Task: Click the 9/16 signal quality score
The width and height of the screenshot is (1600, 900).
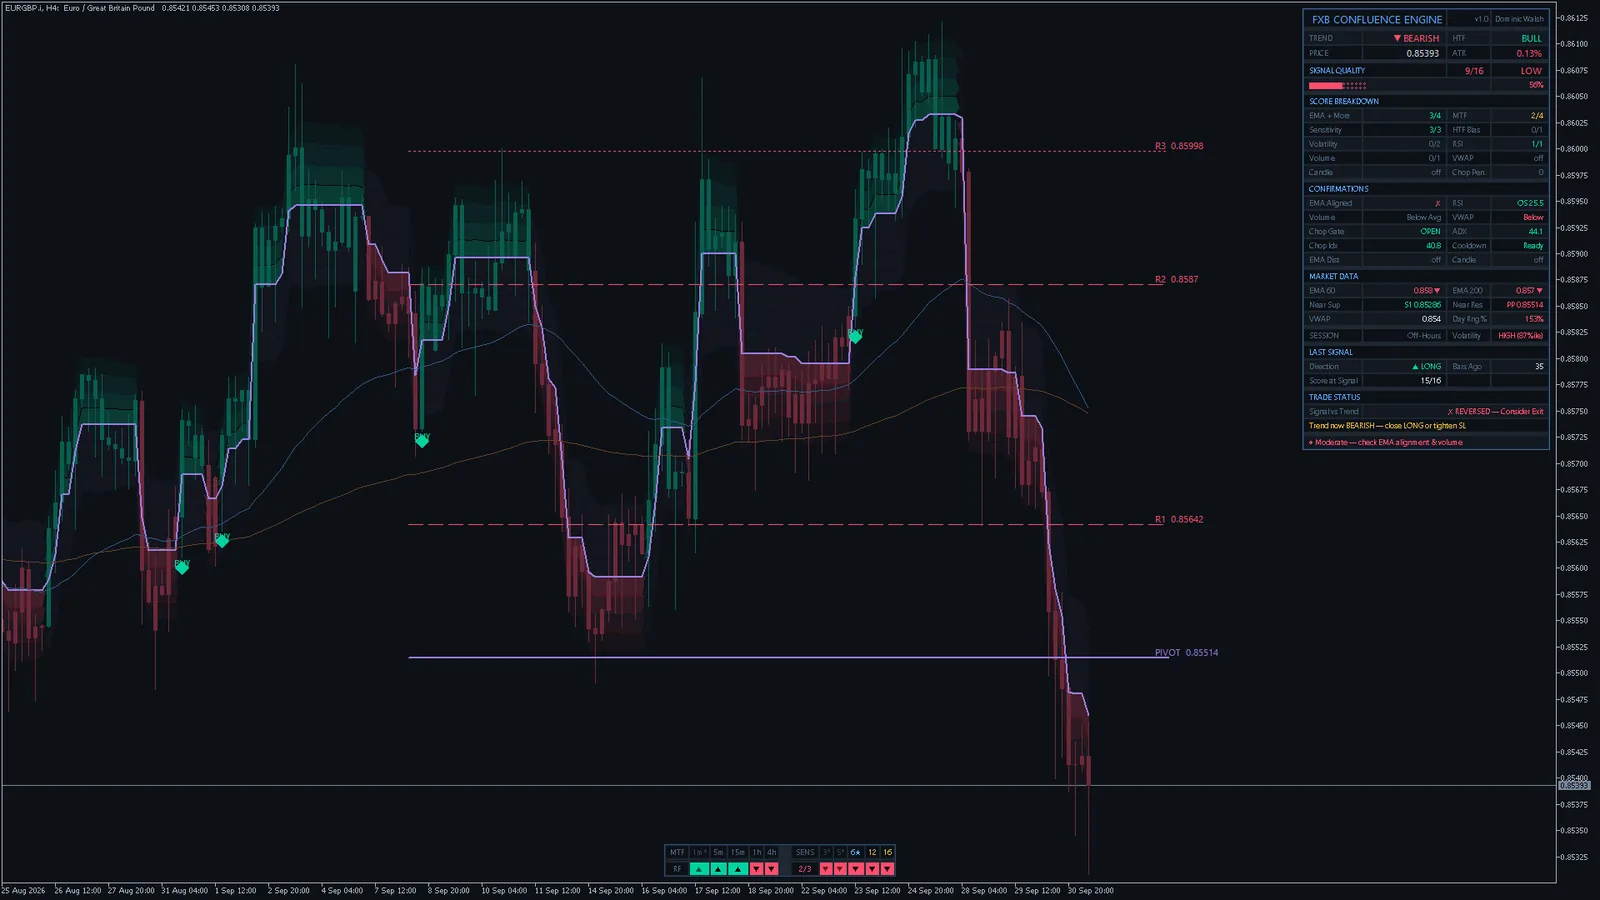Action: 1474,71
